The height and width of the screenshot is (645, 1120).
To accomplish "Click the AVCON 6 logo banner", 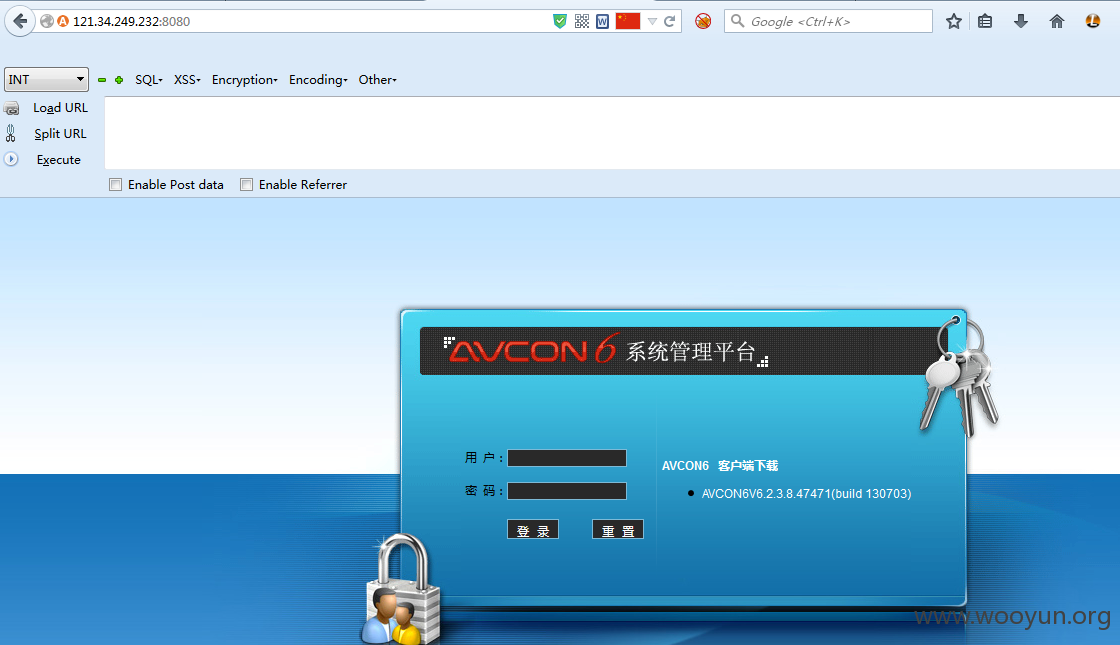I will [606, 350].
